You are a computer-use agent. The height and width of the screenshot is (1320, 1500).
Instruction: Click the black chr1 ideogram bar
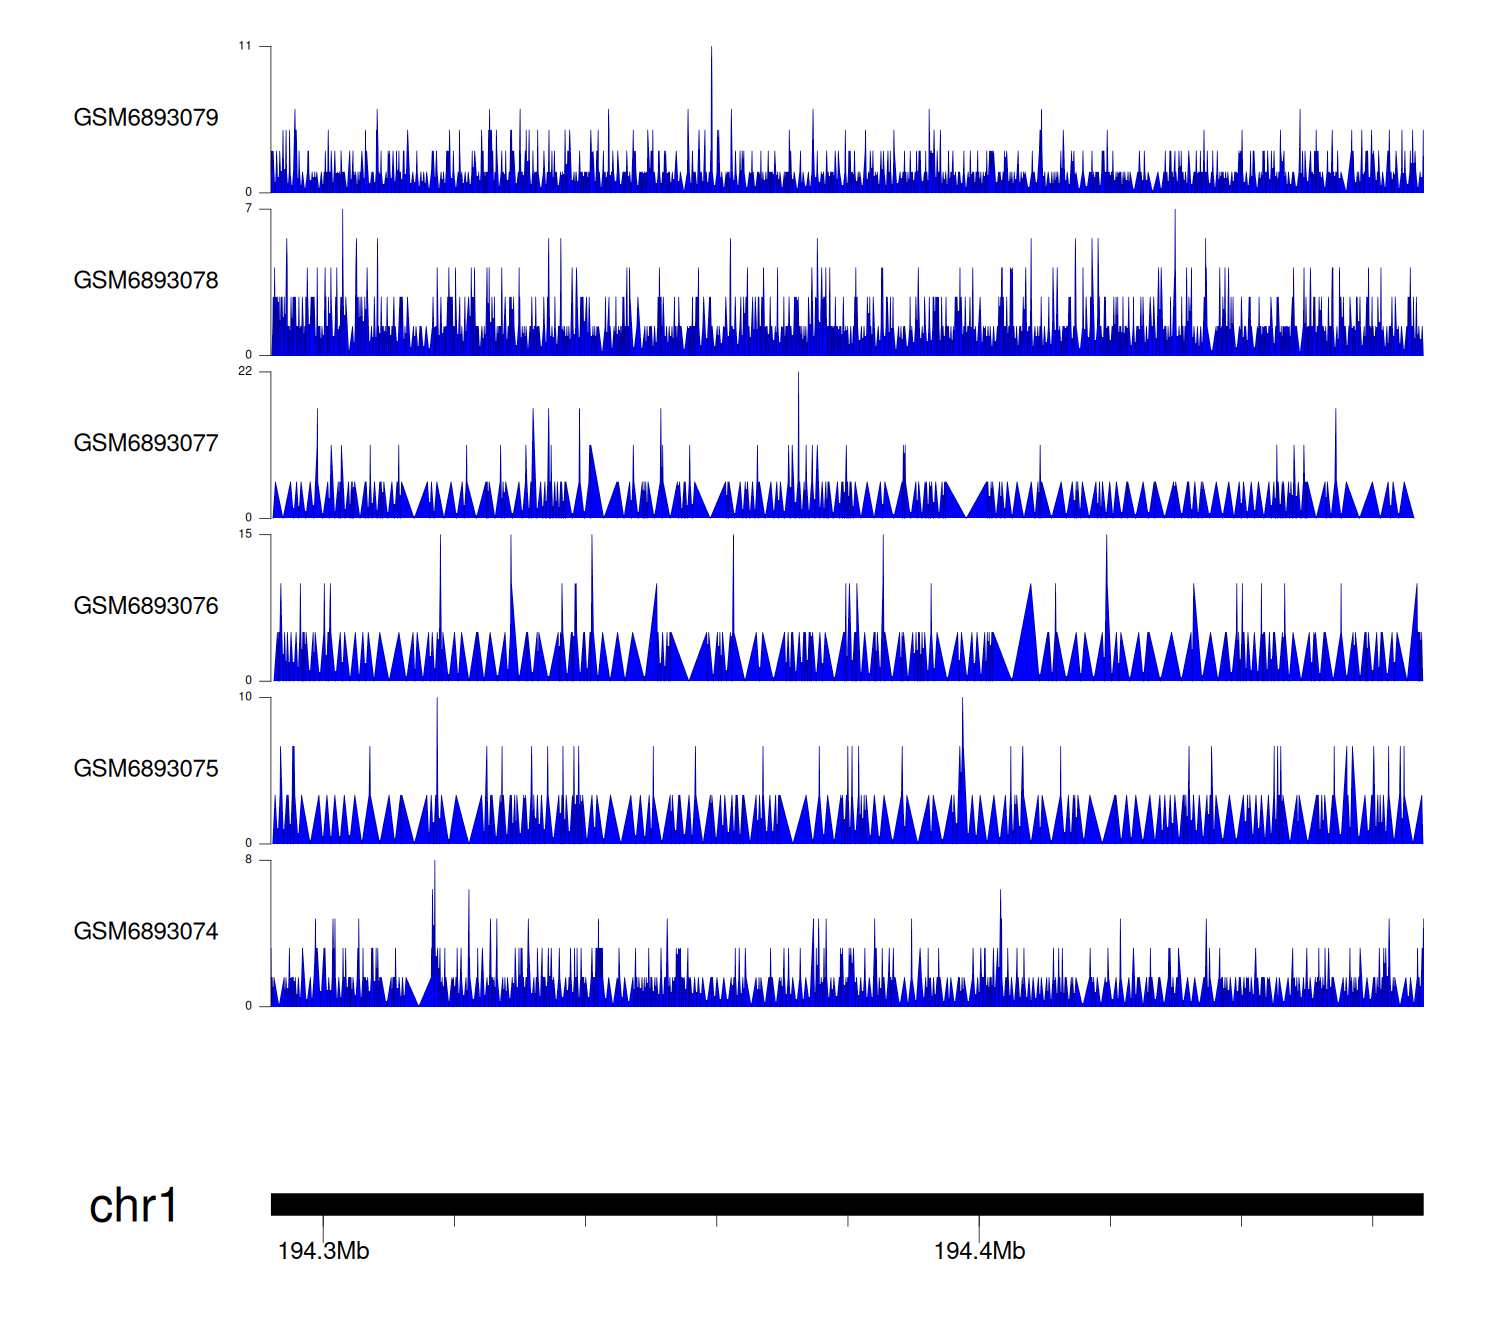(x=846, y=1204)
